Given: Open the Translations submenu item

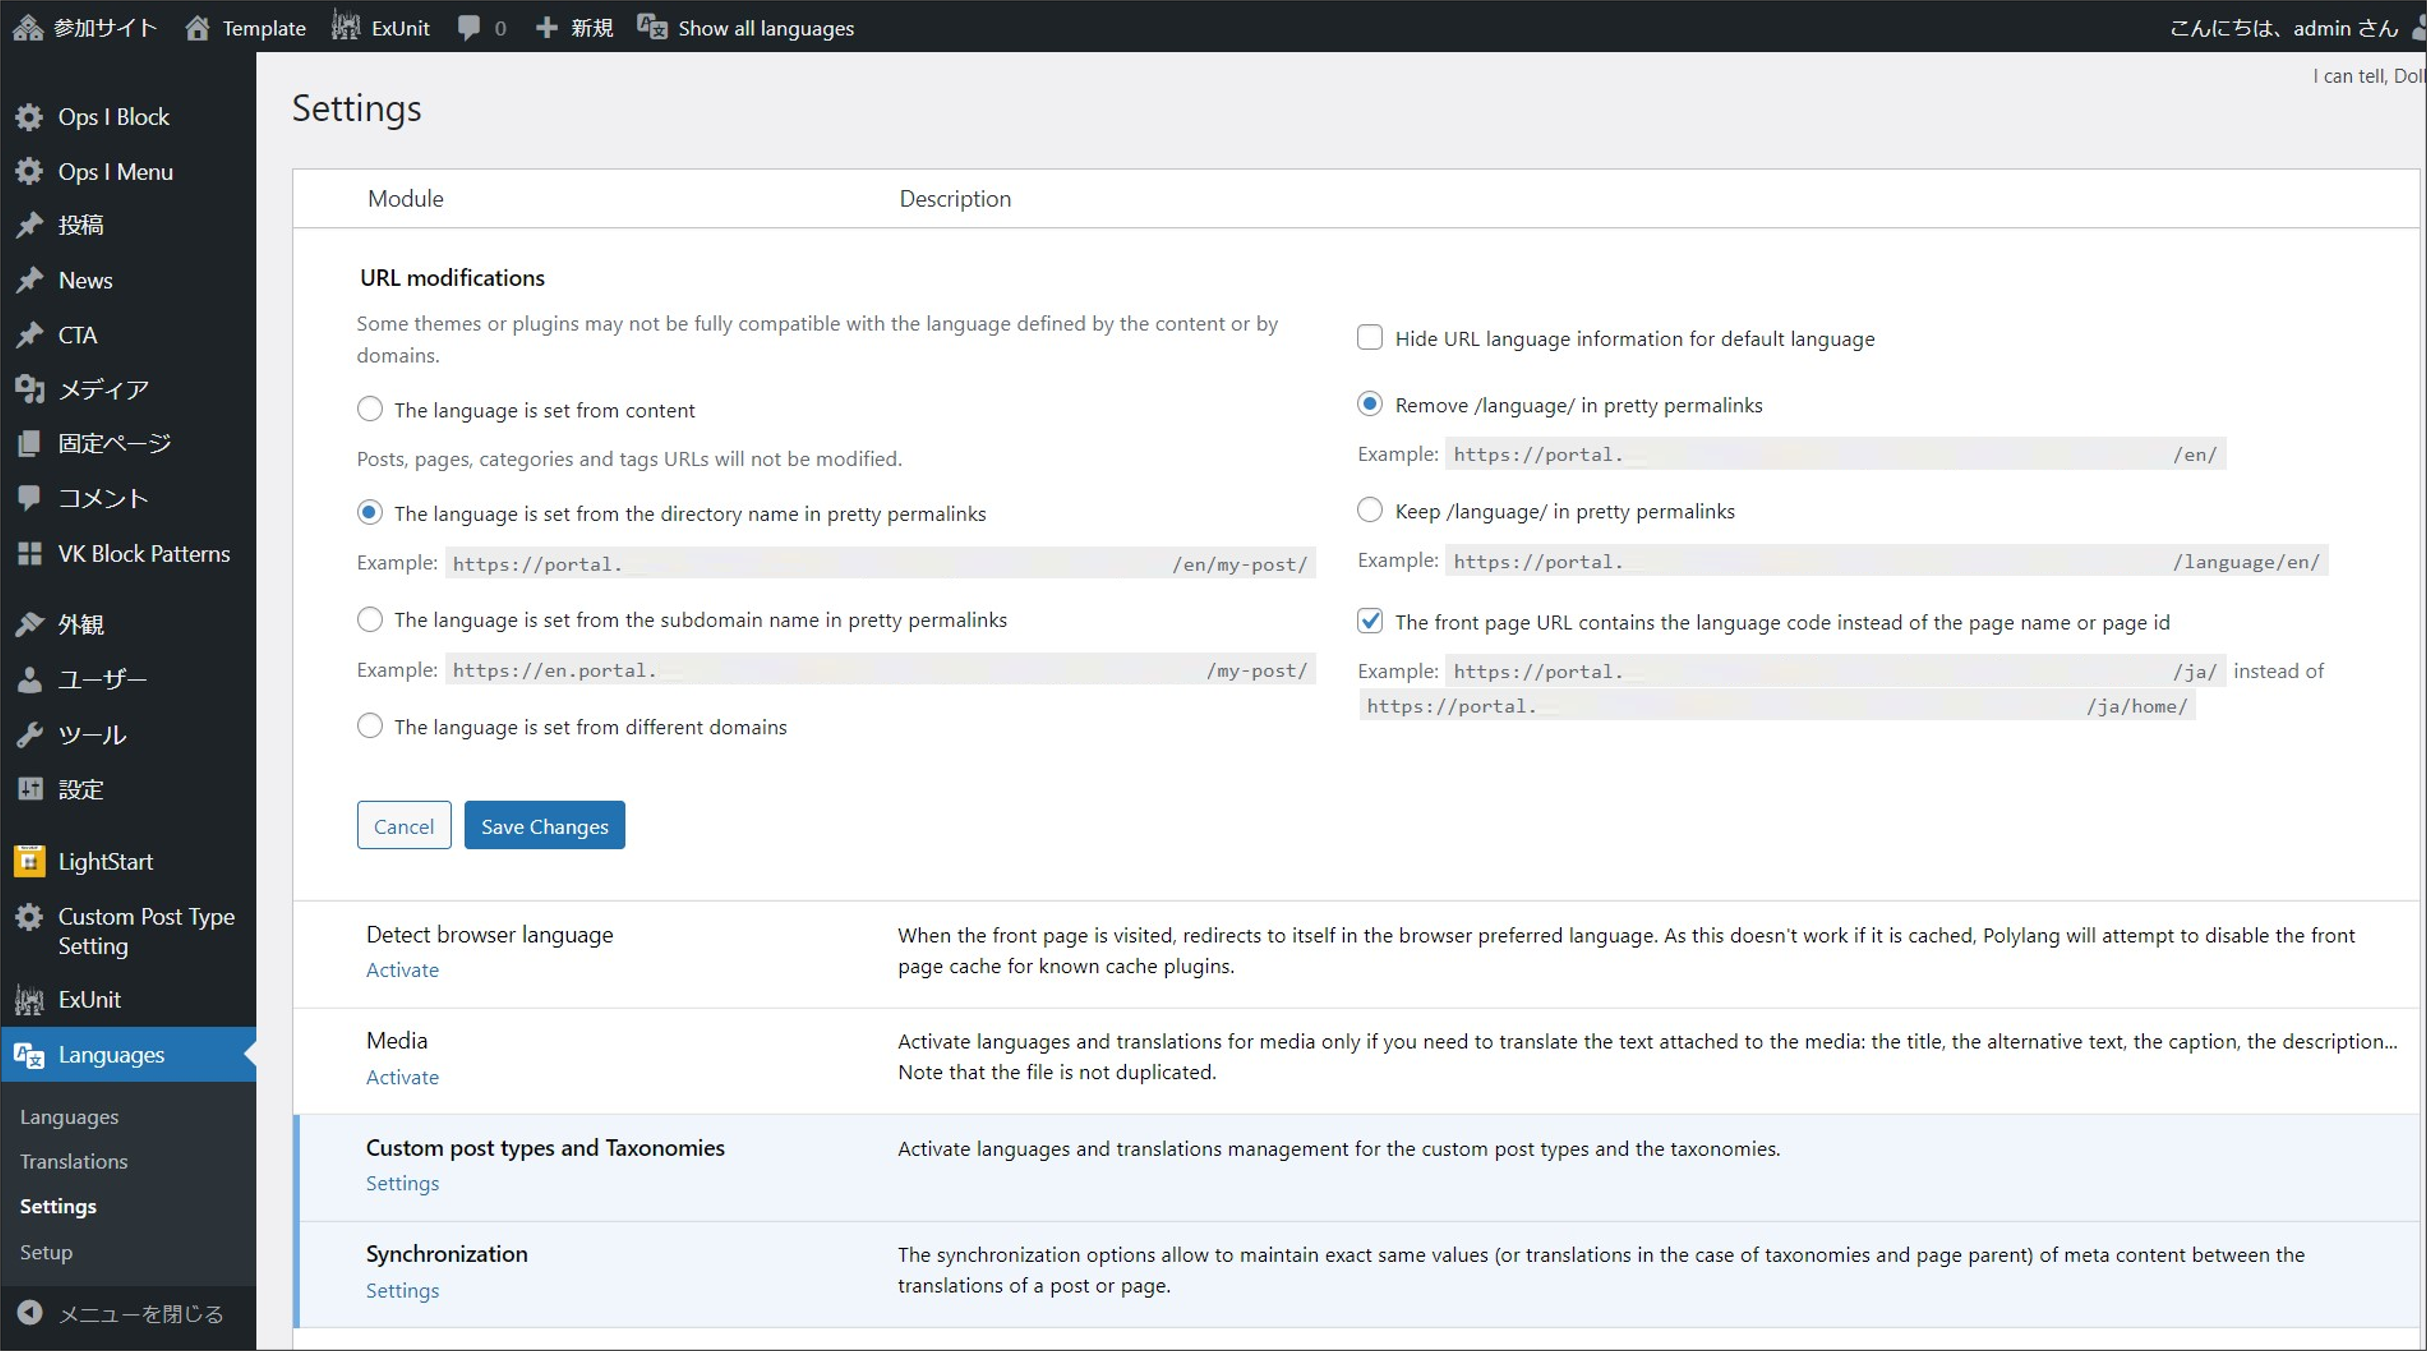Looking at the screenshot, I should (74, 1161).
